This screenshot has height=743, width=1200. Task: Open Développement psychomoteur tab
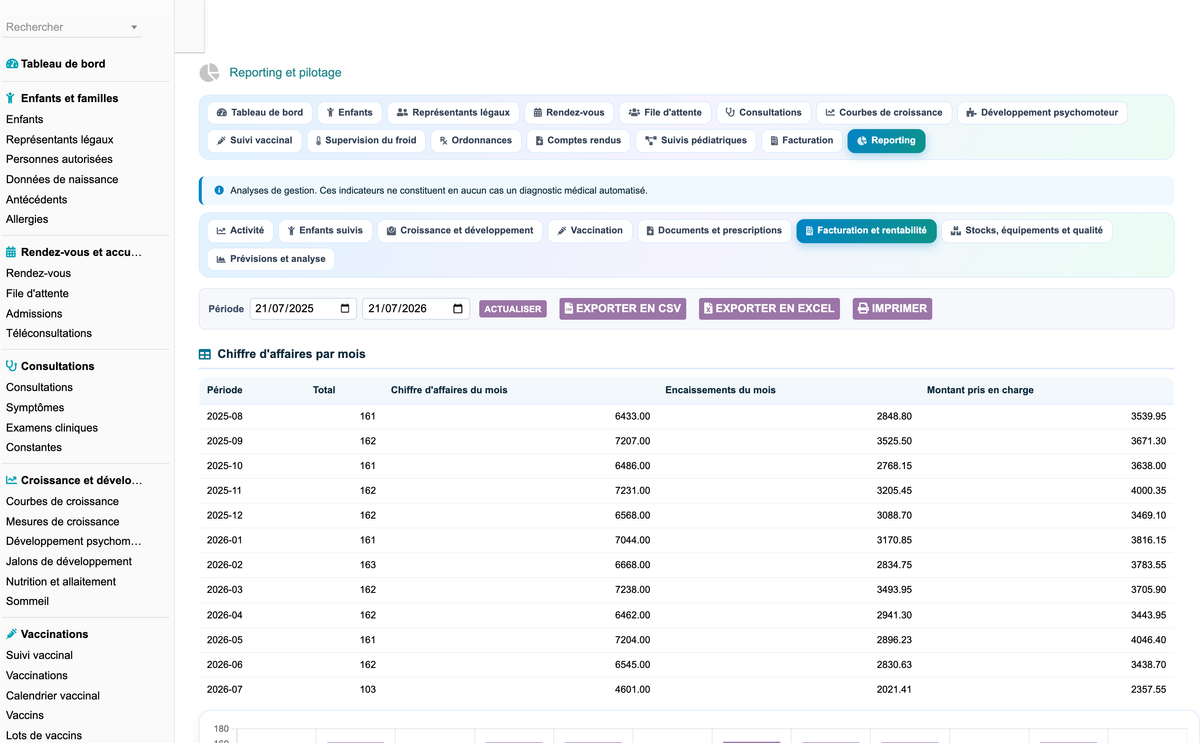tap(1042, 113)
